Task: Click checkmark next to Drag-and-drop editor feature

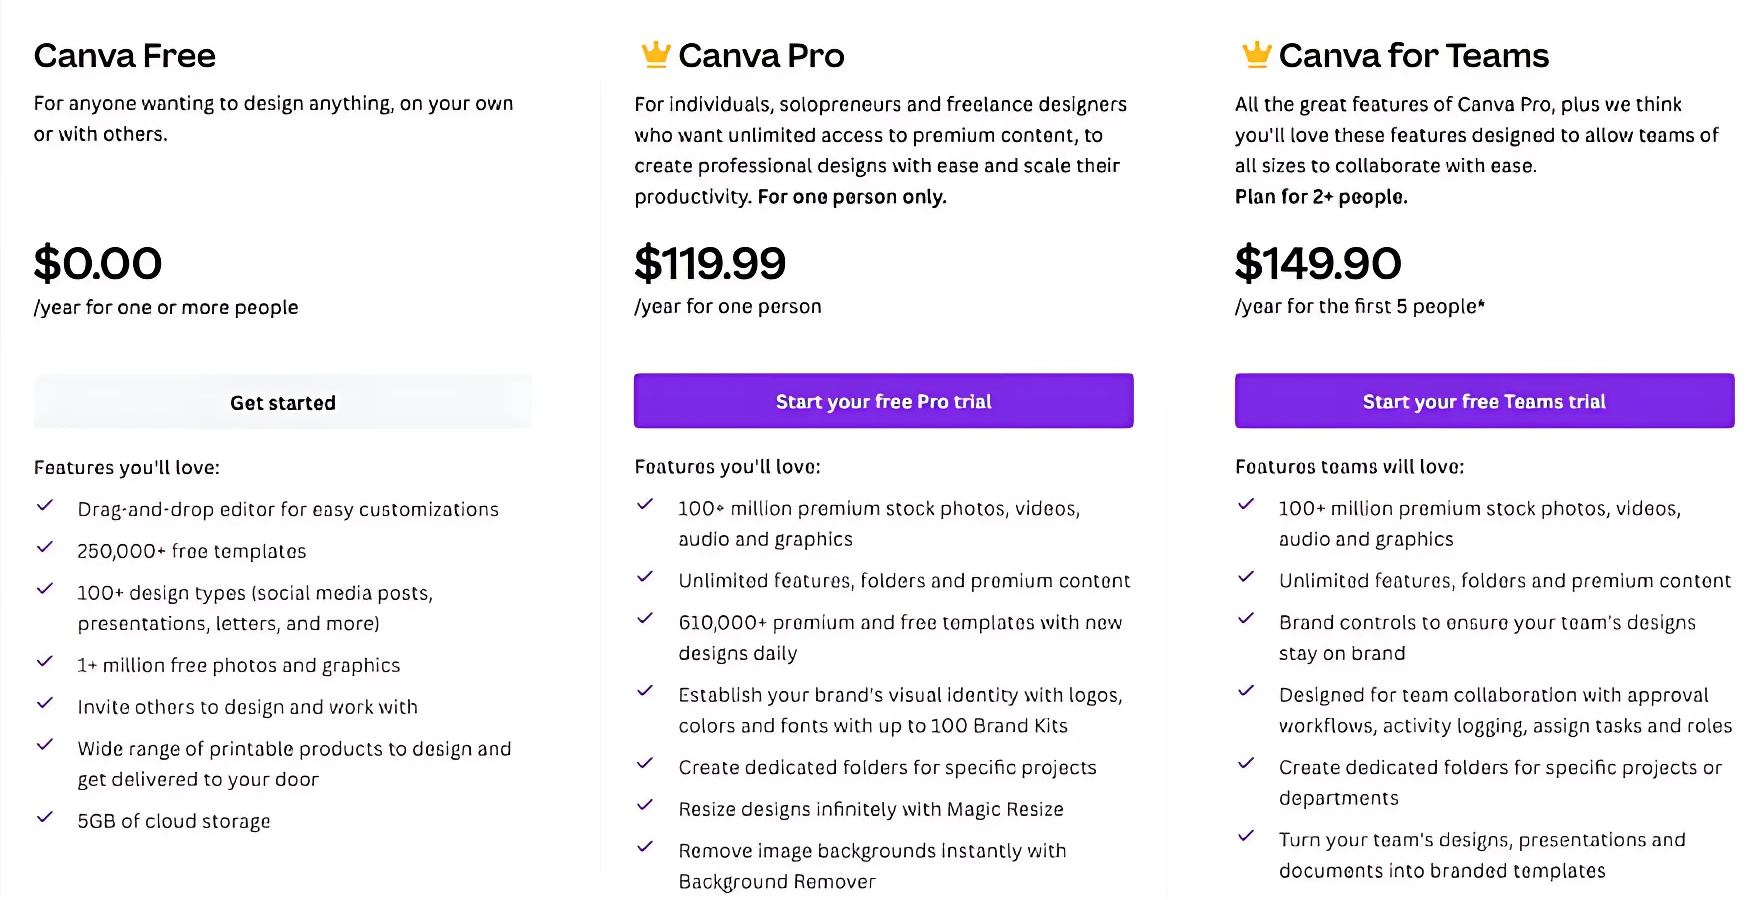Action: click(45, 506)
